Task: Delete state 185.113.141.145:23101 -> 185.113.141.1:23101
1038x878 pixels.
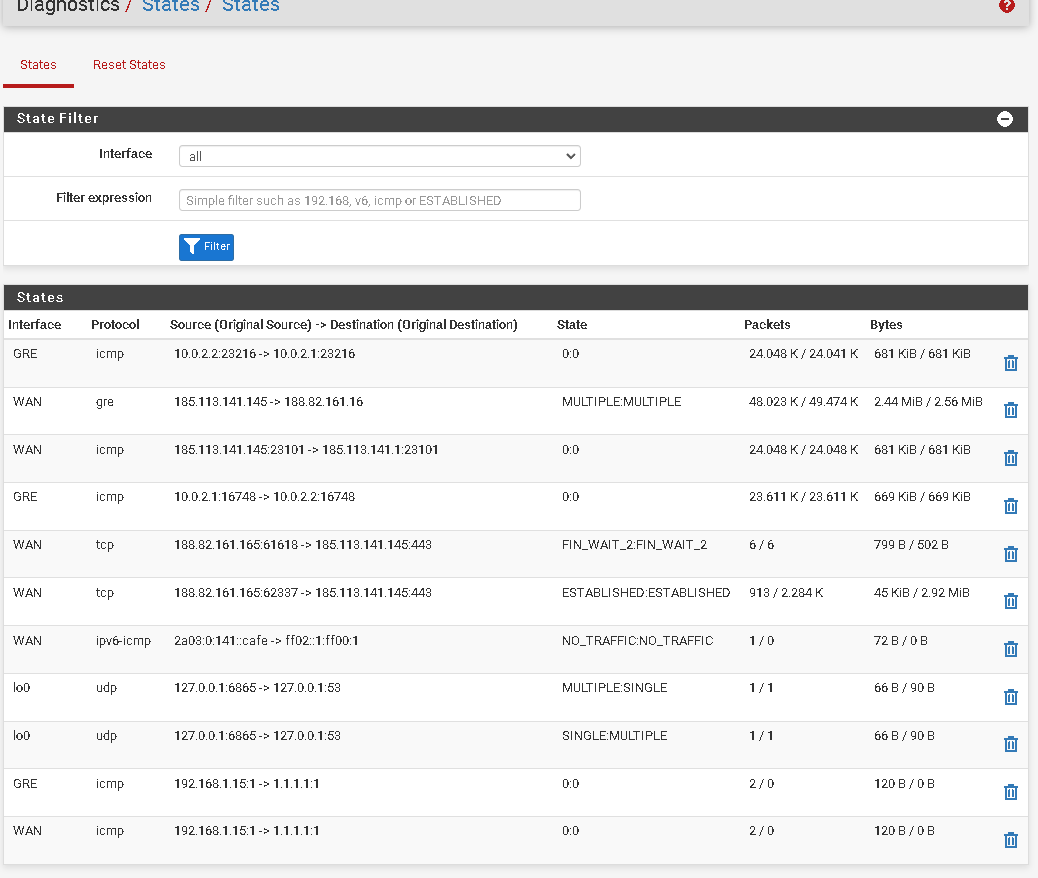Action: tap(1010, 458)
